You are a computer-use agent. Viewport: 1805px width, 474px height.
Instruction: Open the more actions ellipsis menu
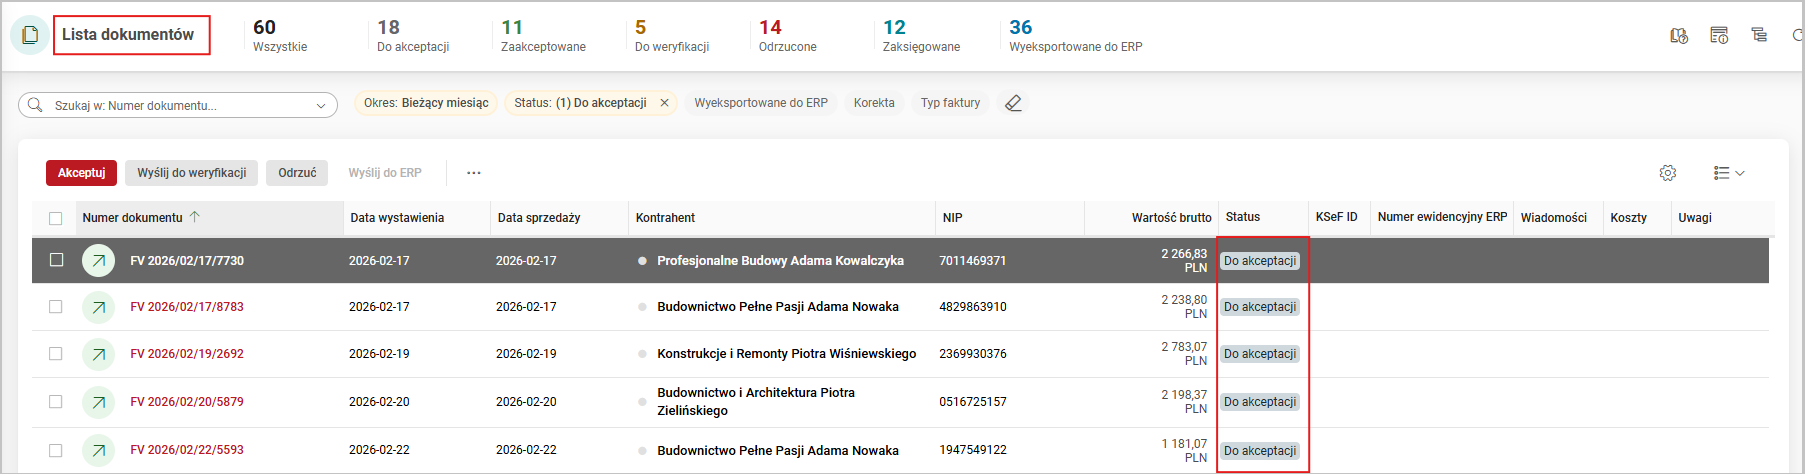[473, 173]
